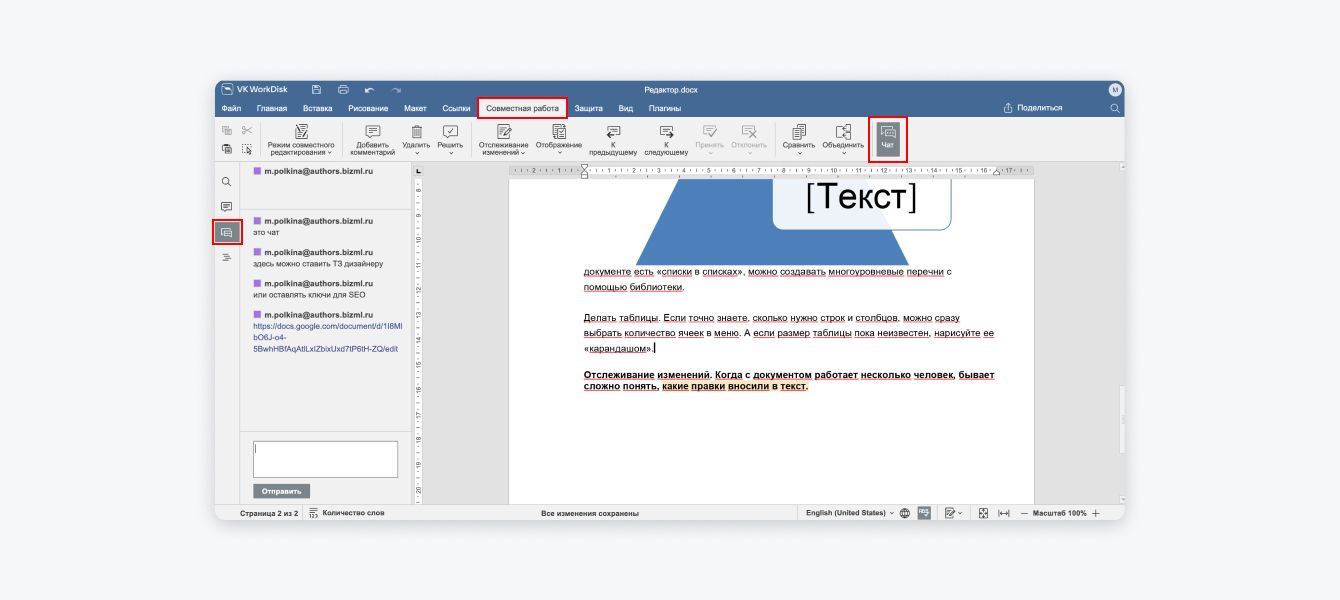Screen dimensions: 1340x600
Task: Toggle spell checking icon in status bar
Action: click(x=924, y=513)
